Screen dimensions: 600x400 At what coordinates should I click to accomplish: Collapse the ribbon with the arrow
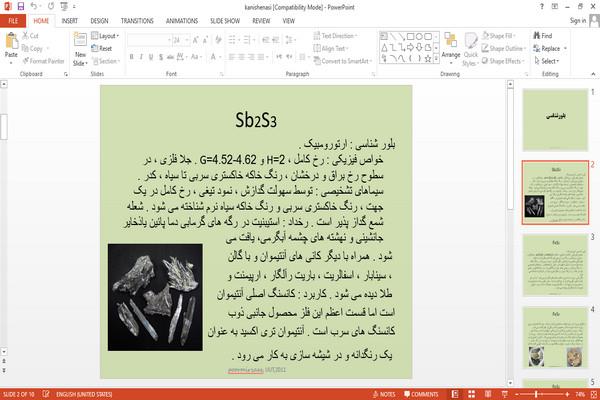click(593, 73)
